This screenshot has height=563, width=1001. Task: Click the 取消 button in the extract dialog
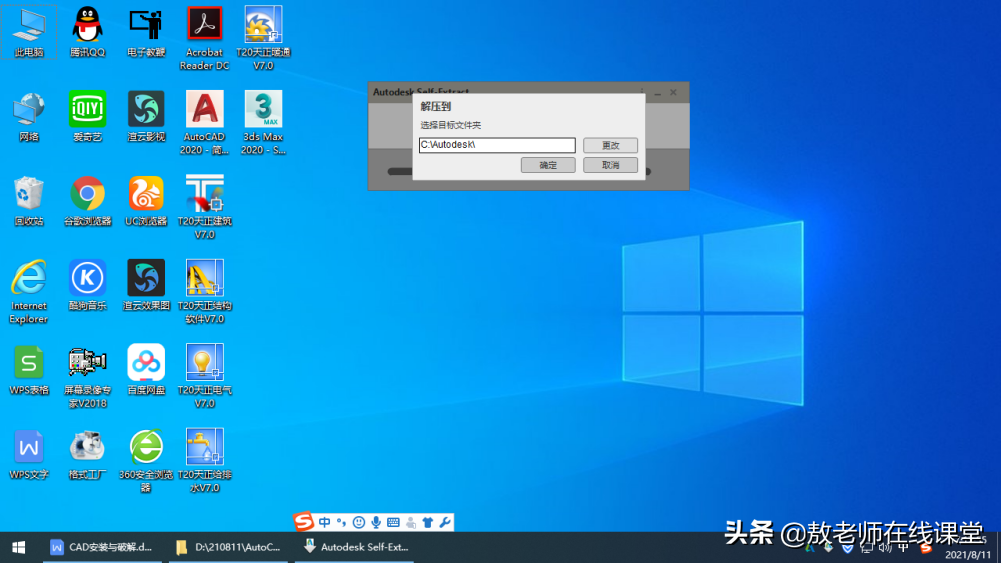tap(610, 165)
